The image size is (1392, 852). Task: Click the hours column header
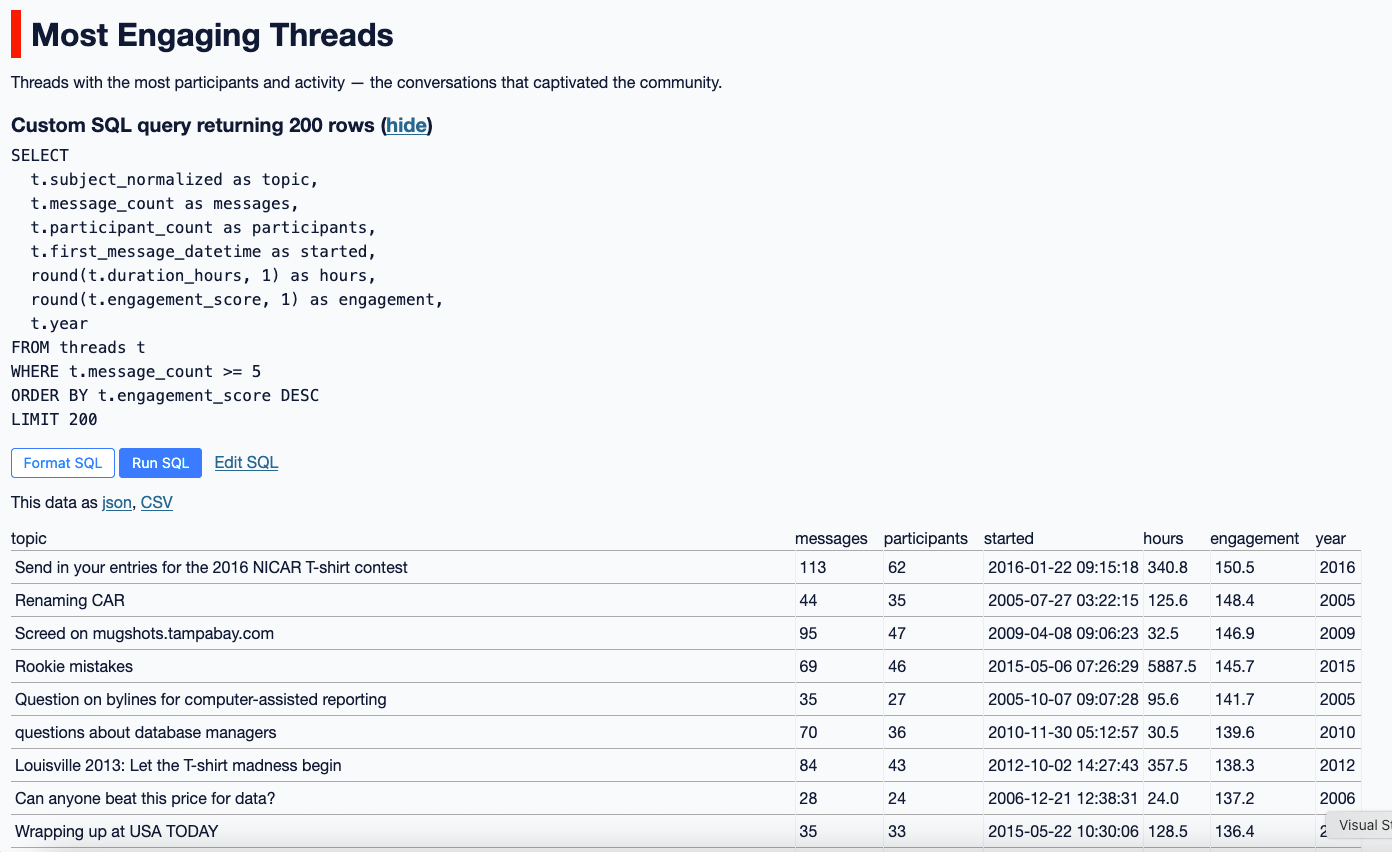point(1163,538)
